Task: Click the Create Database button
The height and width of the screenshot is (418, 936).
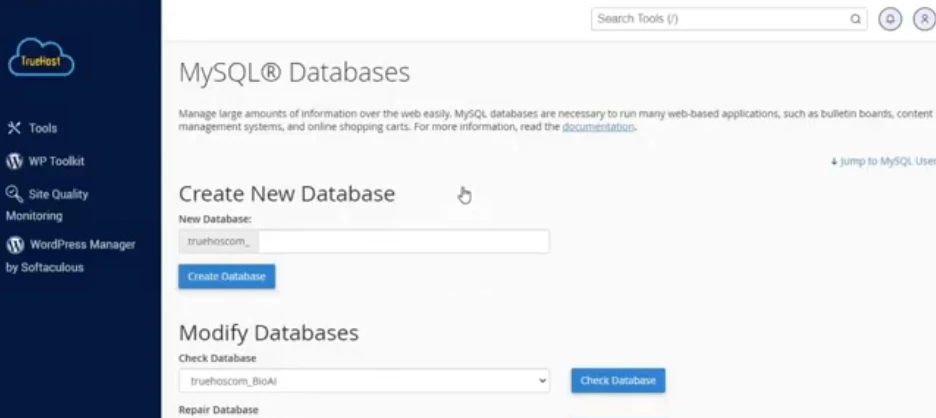Action: pos(227,276)
